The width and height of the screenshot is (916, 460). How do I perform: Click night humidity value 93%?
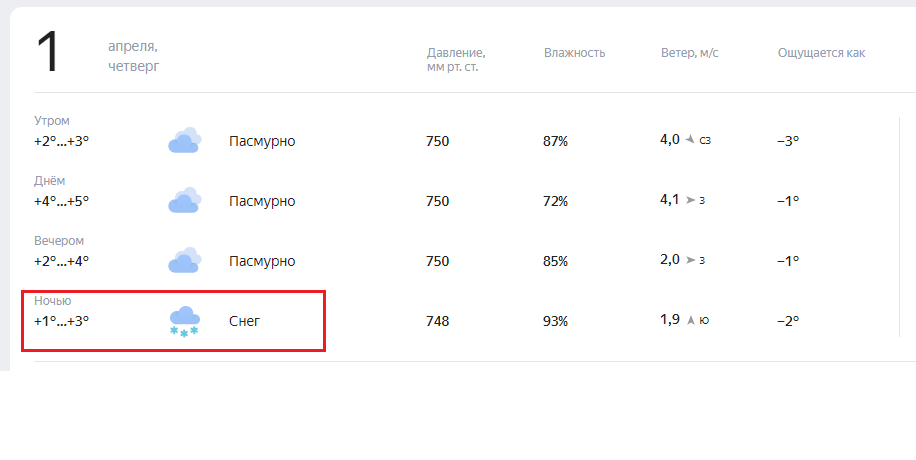(555, 321)
